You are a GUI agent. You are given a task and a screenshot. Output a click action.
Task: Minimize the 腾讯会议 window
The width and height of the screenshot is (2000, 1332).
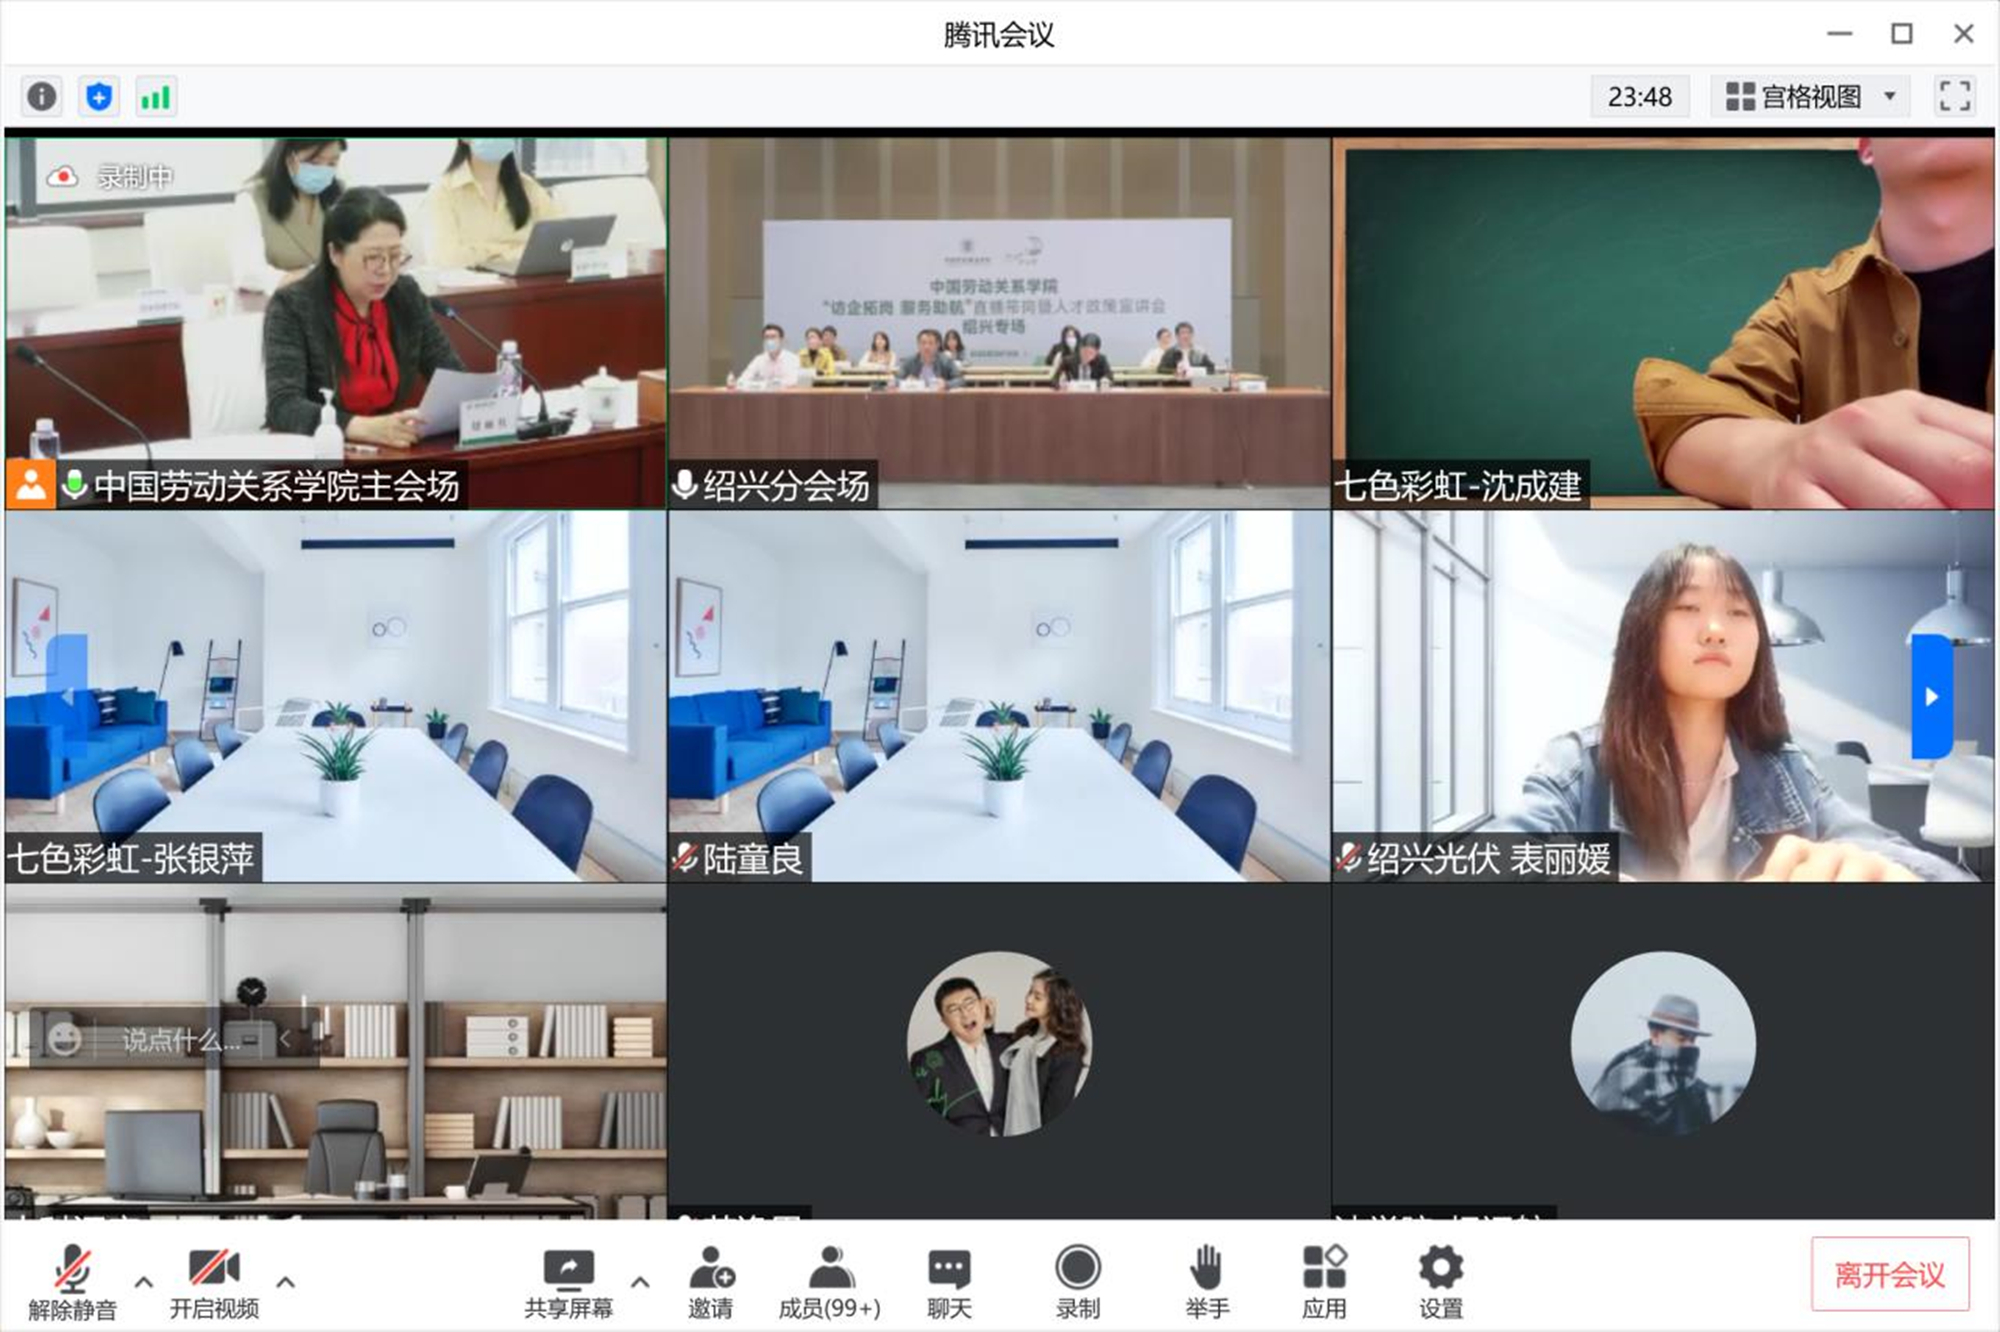(x=1840, y=34)
